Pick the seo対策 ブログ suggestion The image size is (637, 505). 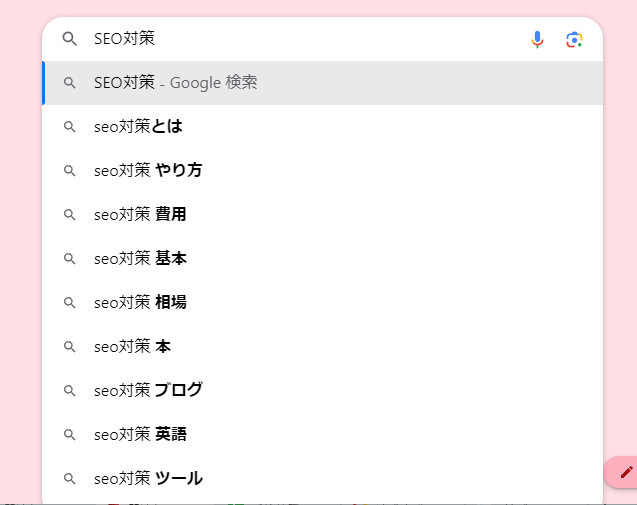(x=323, y=390)
